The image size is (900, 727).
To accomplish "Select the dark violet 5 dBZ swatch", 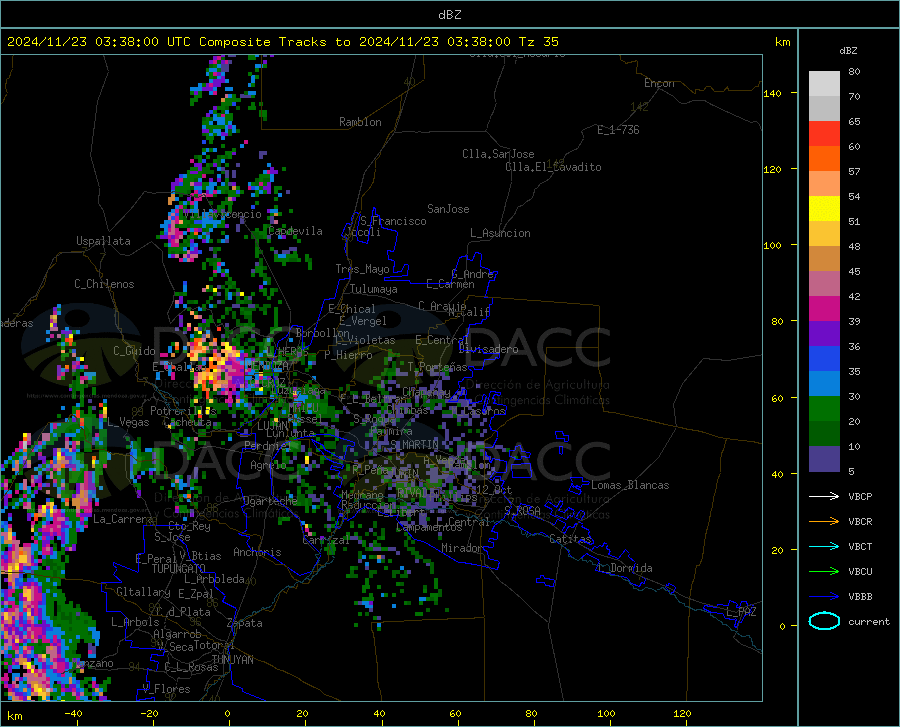I will point(824,459).
